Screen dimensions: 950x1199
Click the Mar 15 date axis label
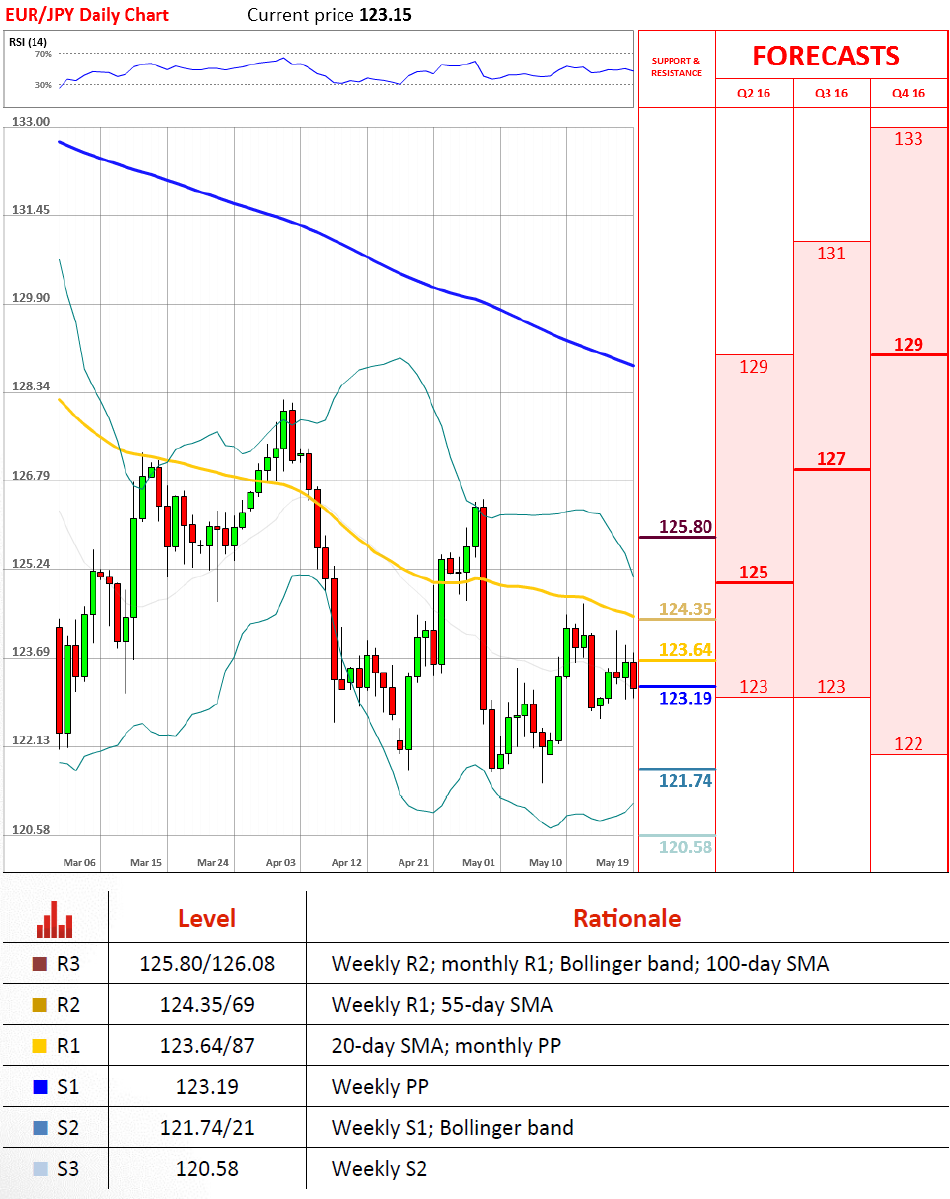click(146, 863)
